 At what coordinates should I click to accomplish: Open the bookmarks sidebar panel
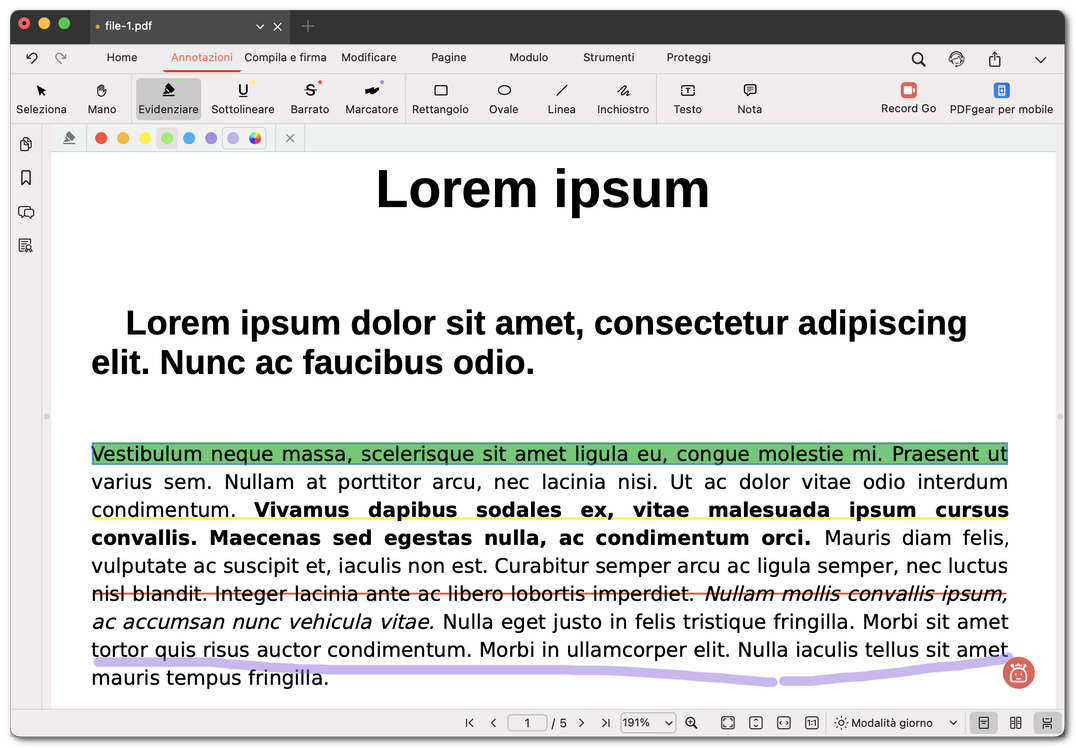pyautogui.click(x=25, y=177)
